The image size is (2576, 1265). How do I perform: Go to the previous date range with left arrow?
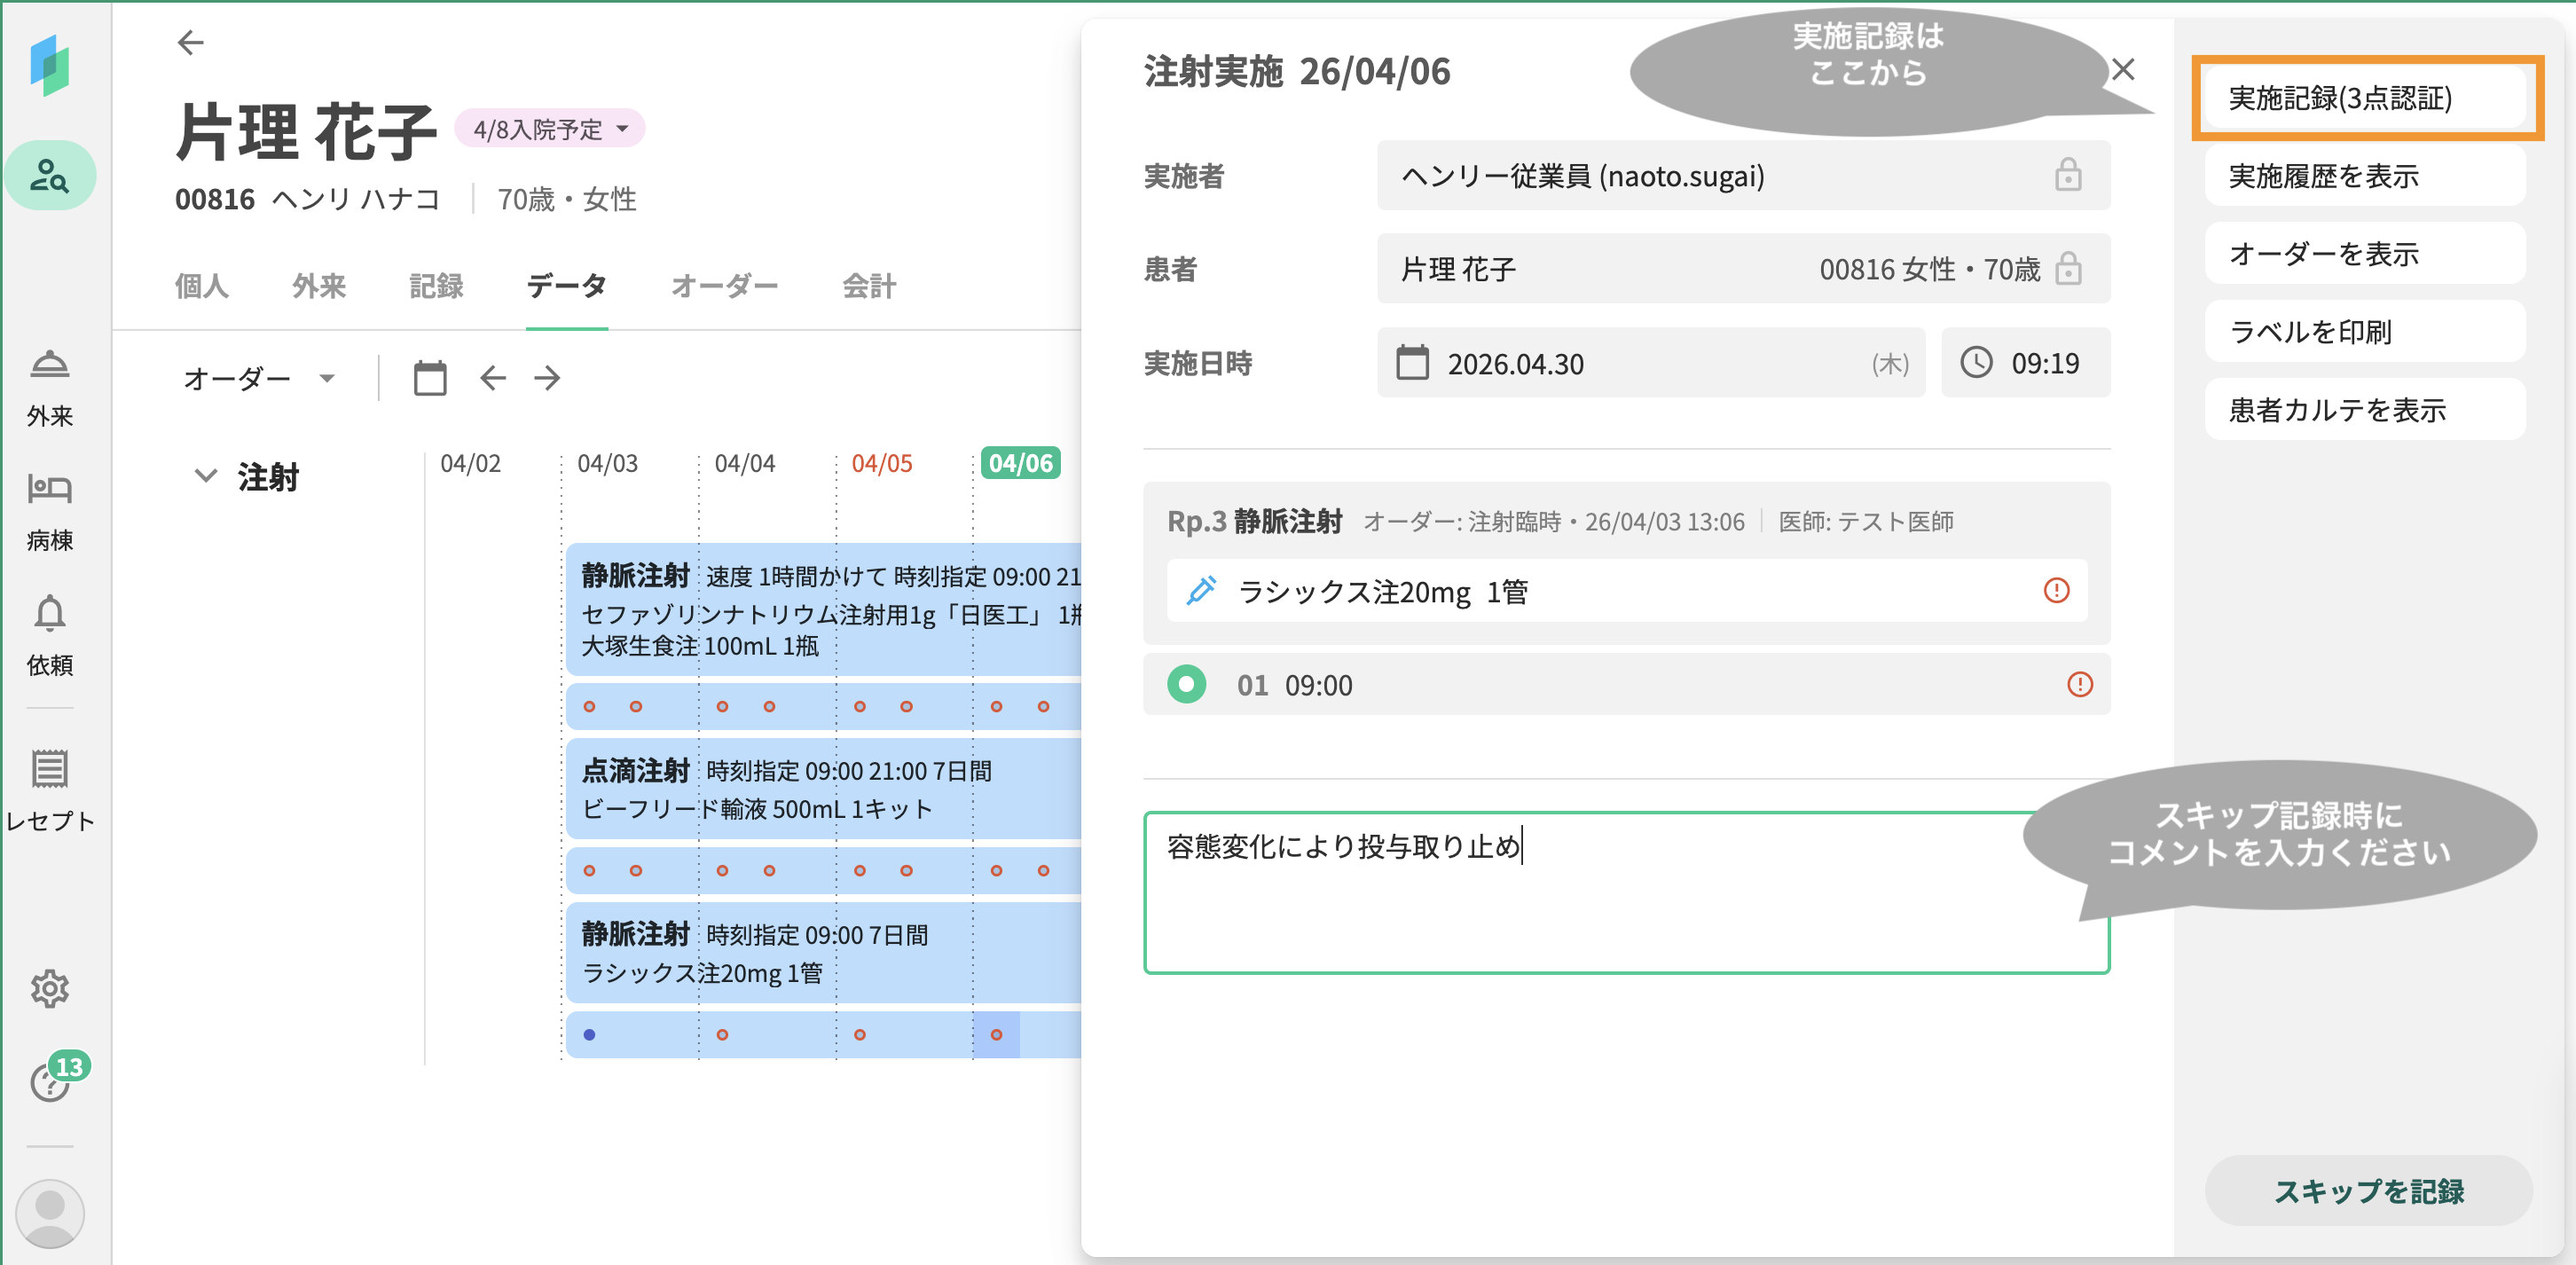tap(493, 378)
